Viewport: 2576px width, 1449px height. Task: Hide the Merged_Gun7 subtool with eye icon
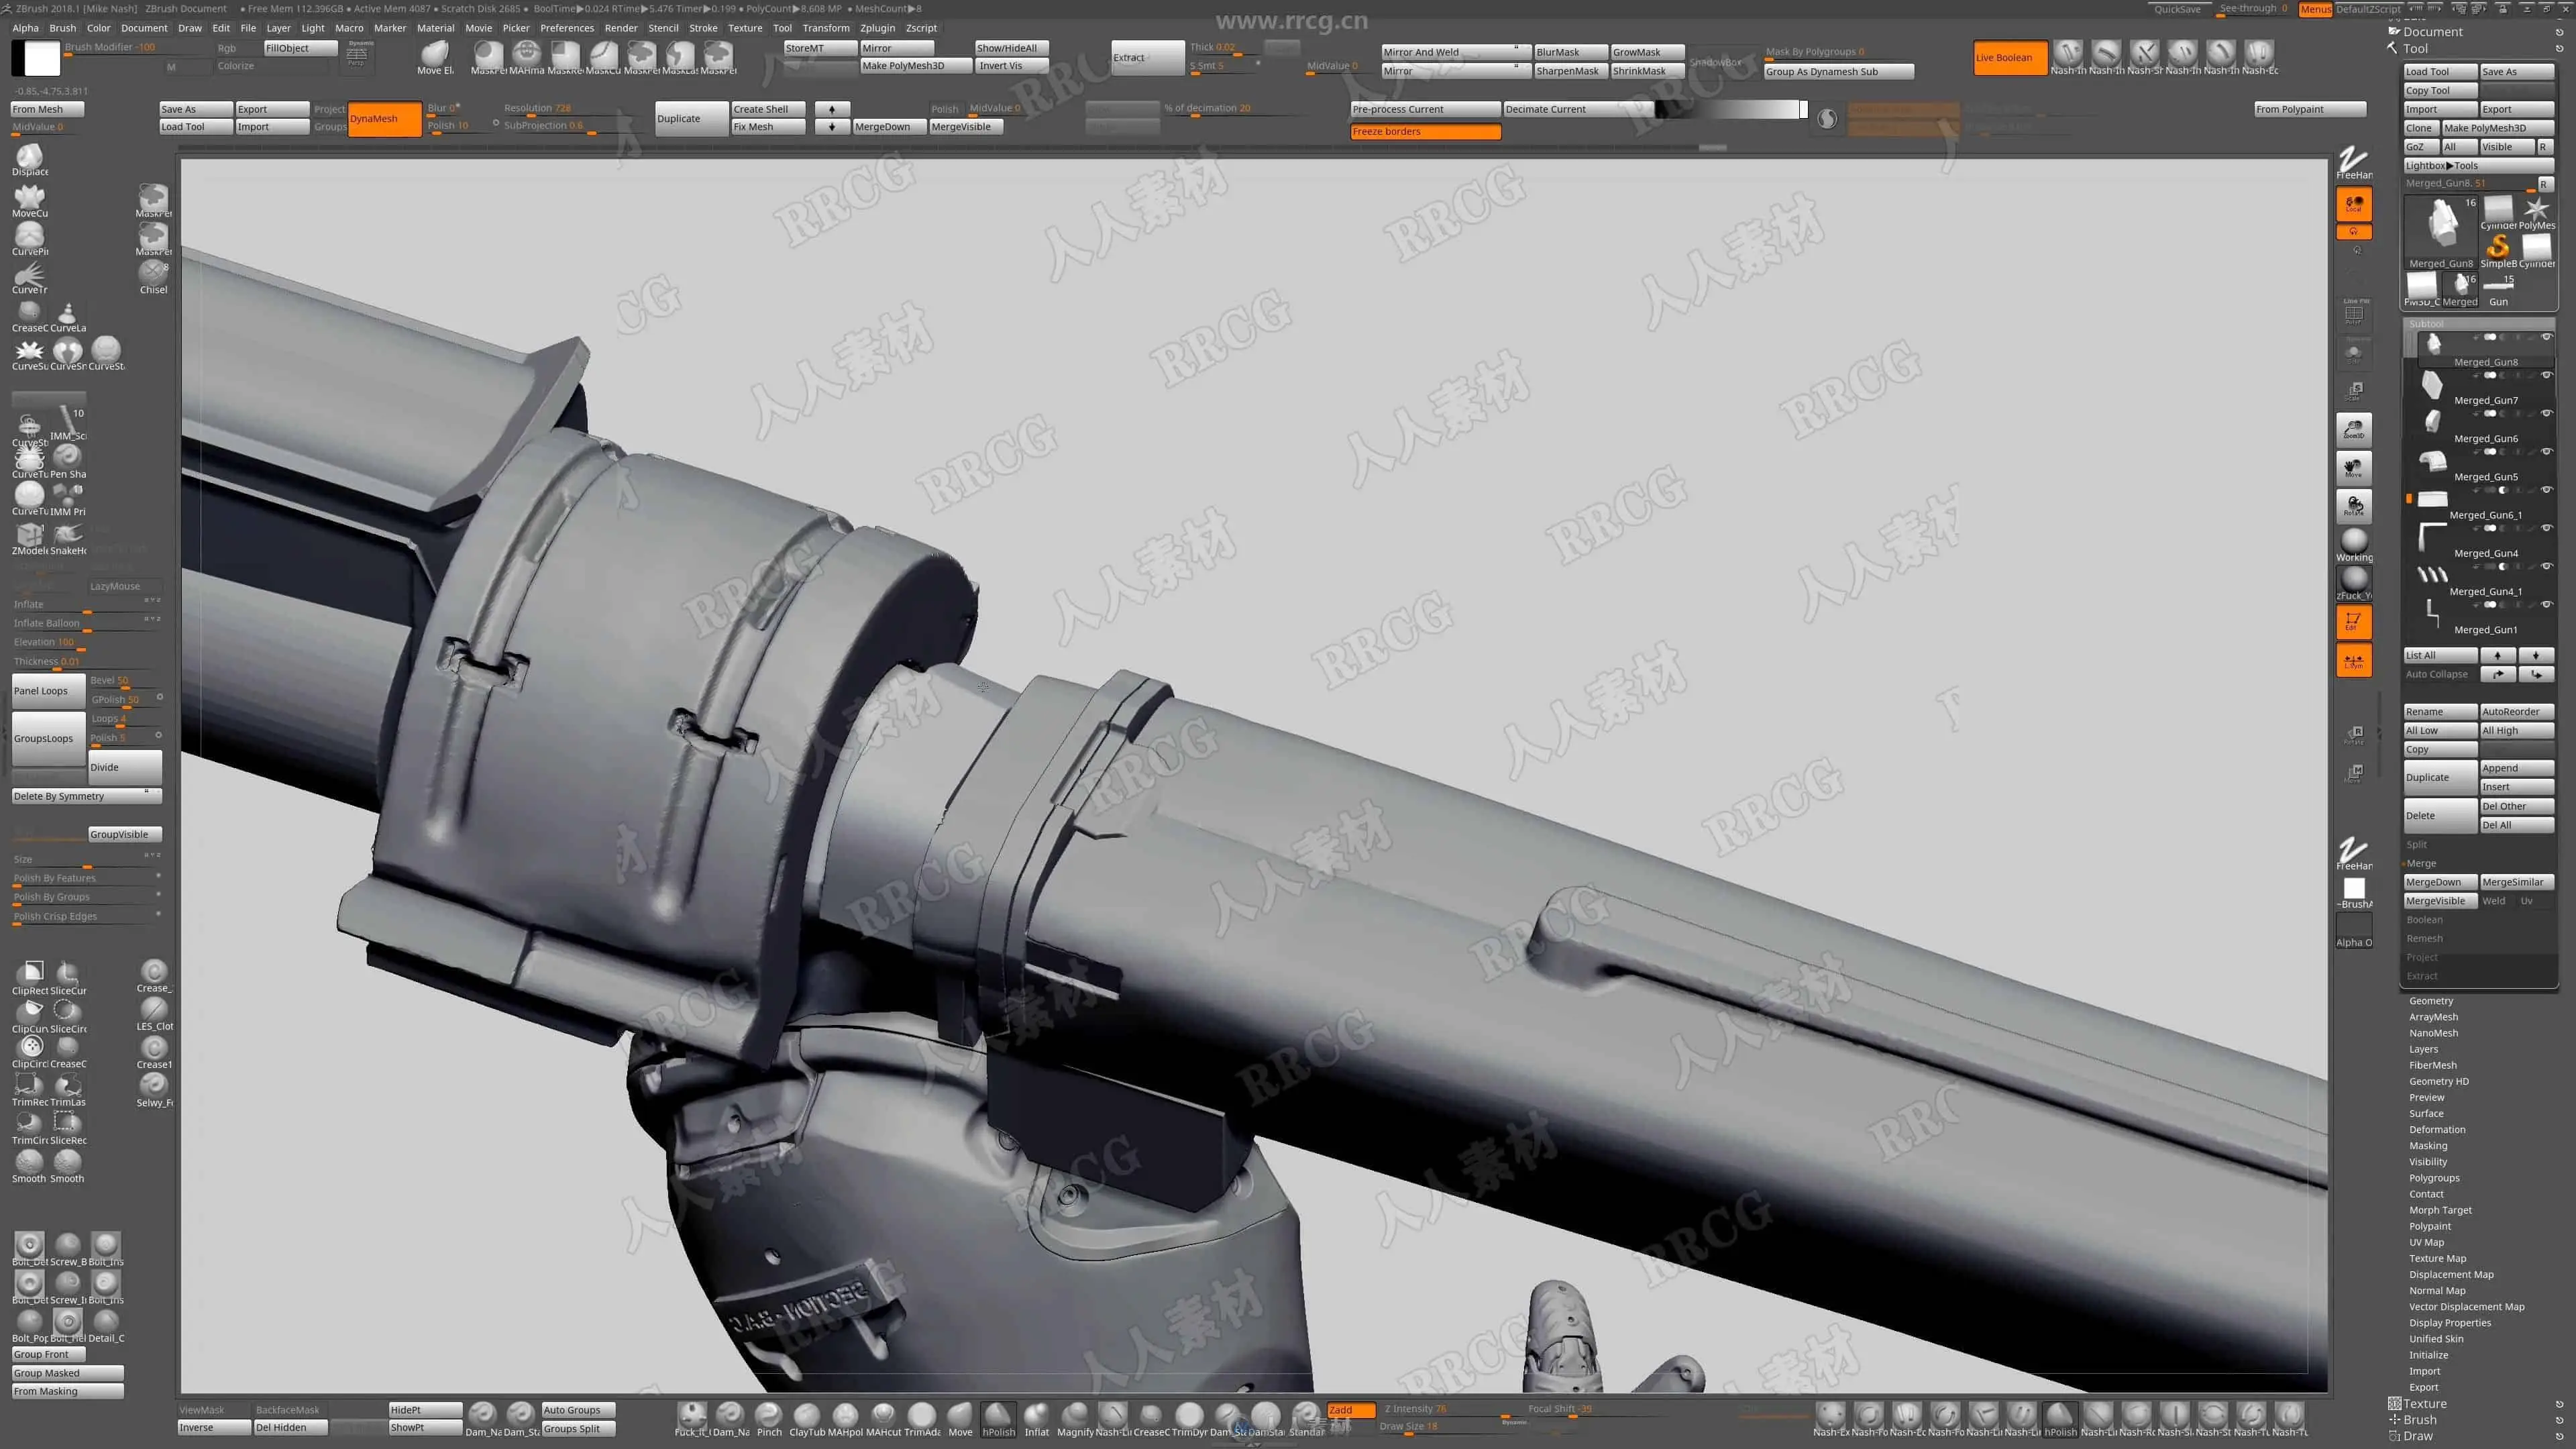[2546, 375]
